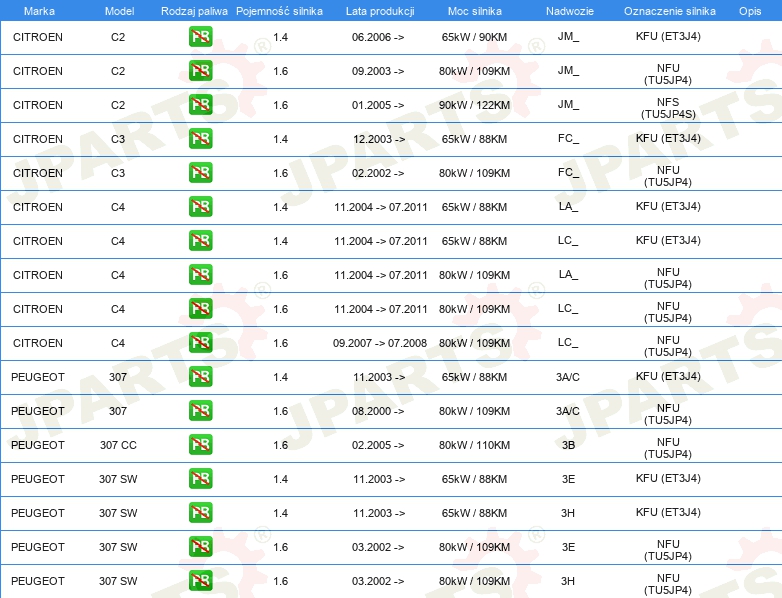Select the power value '90kW / 122KM'
Image resolution: width=782 pixels, height=598 pixels.
click(x=474, y=105)
